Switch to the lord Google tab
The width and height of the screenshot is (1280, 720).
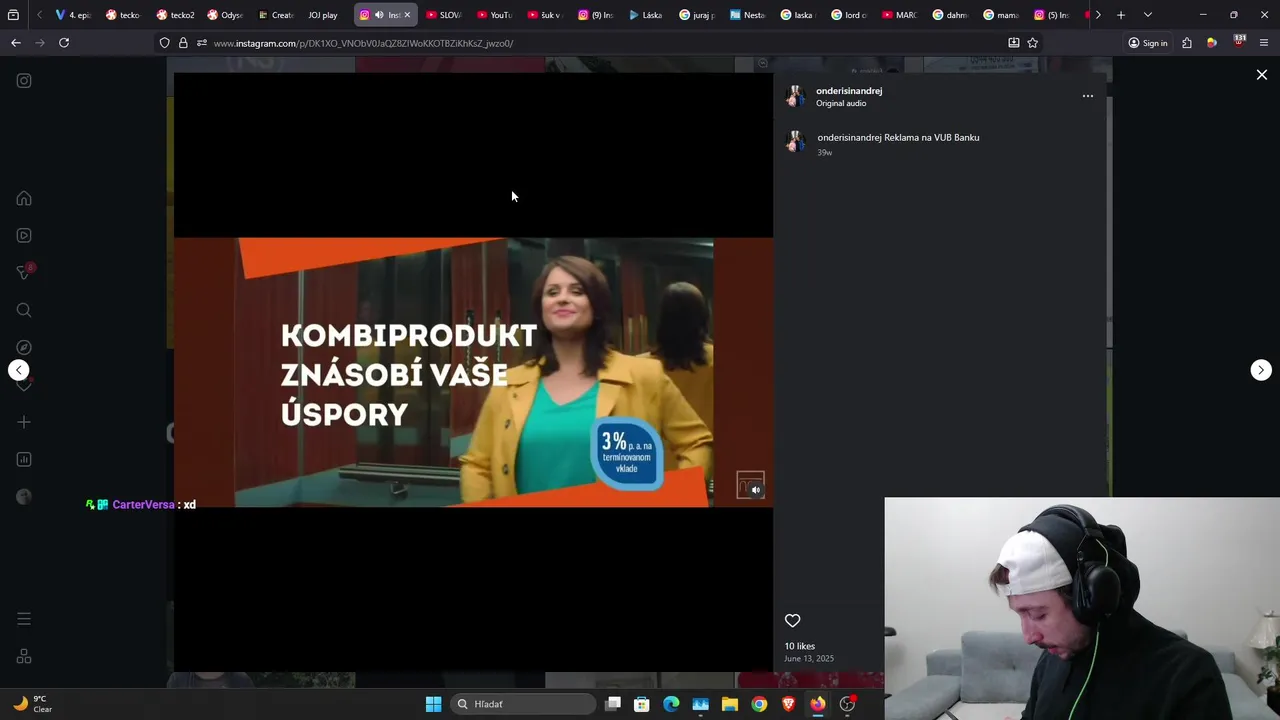coord(848,15)
